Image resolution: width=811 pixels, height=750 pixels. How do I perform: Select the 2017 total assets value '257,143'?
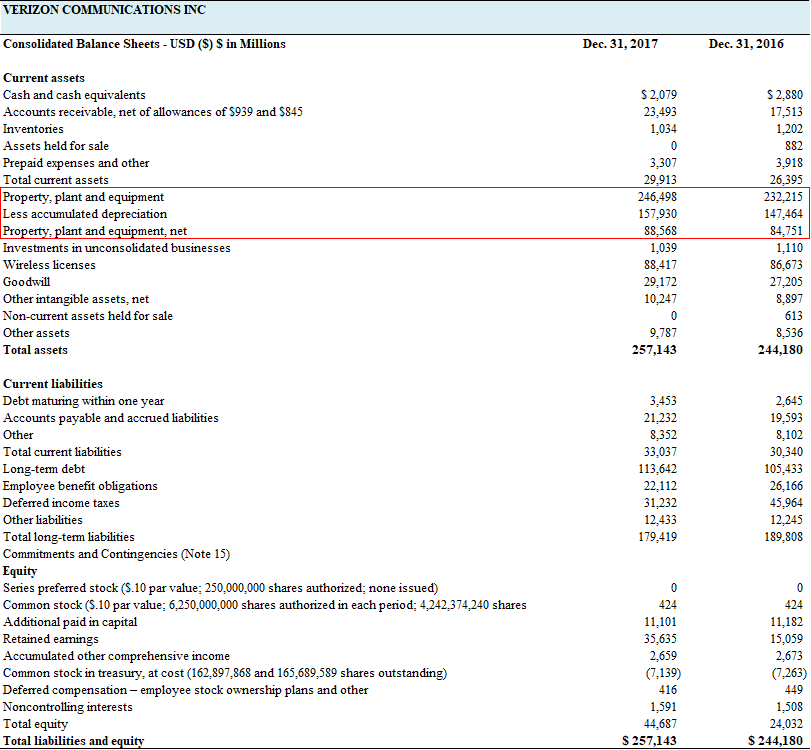point(654,350)
